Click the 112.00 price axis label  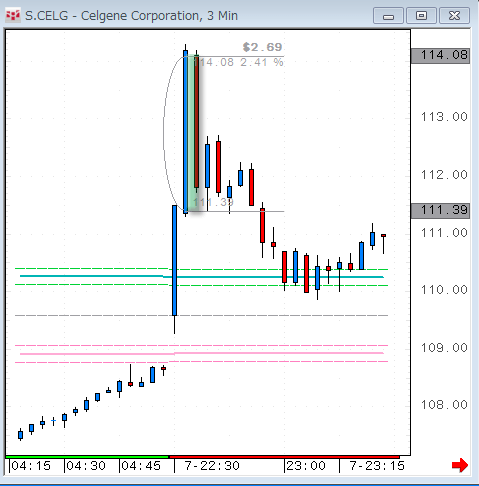[x=444, y=175]
